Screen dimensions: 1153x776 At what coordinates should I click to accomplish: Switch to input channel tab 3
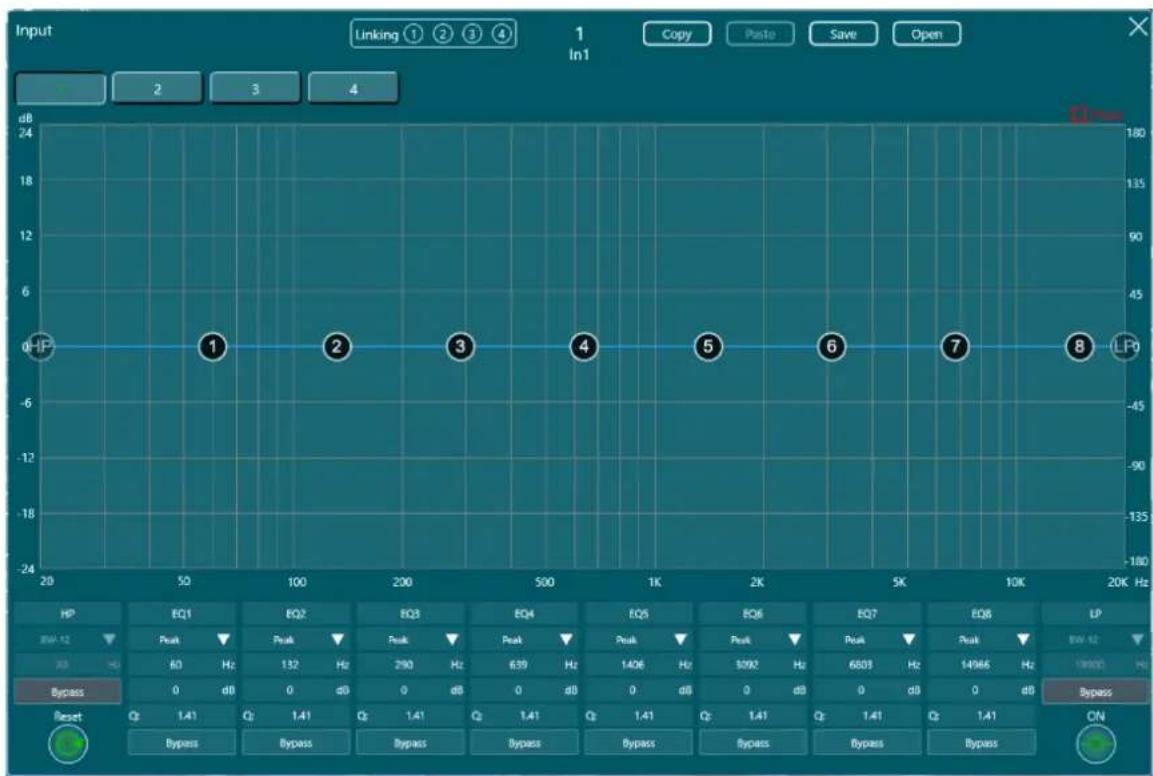(x=254, y=88)
